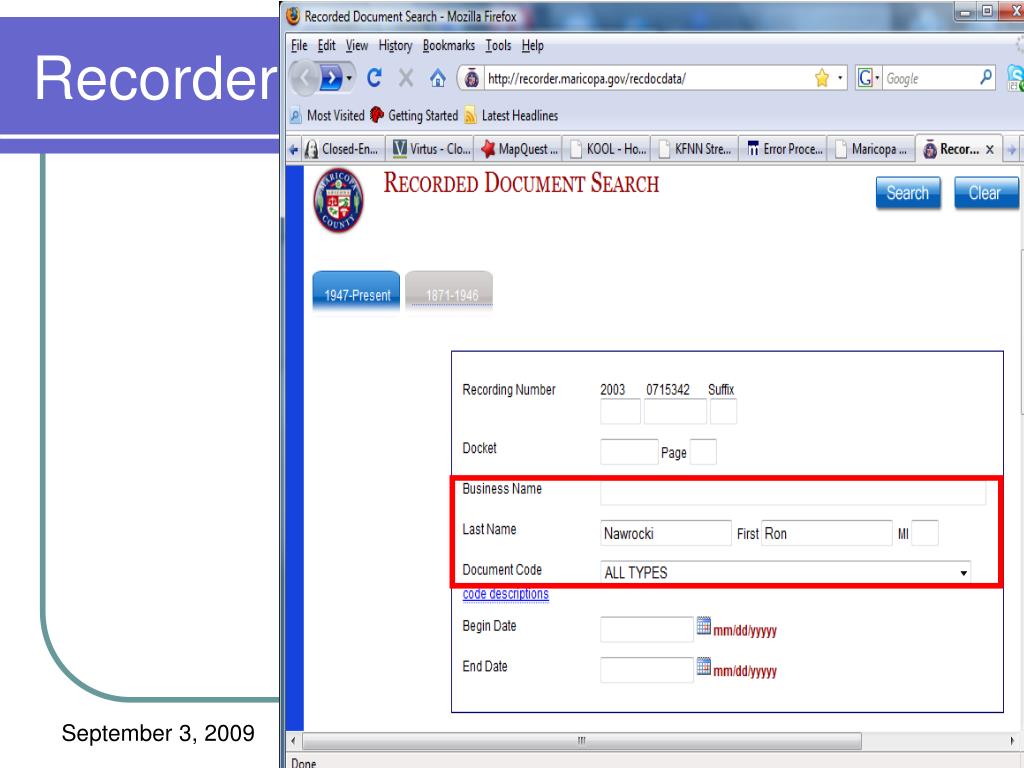This screenshot has width=1024, height=768.
Task: Click the Page input field
Action: pos(703,452)
